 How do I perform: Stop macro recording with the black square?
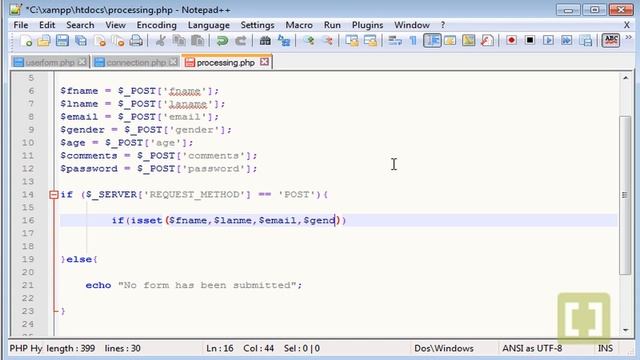coord(530,41)
